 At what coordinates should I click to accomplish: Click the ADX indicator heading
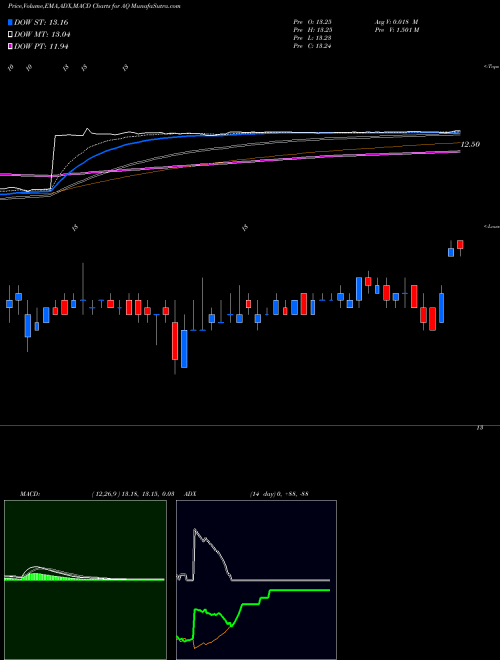(x=190, y=494)
